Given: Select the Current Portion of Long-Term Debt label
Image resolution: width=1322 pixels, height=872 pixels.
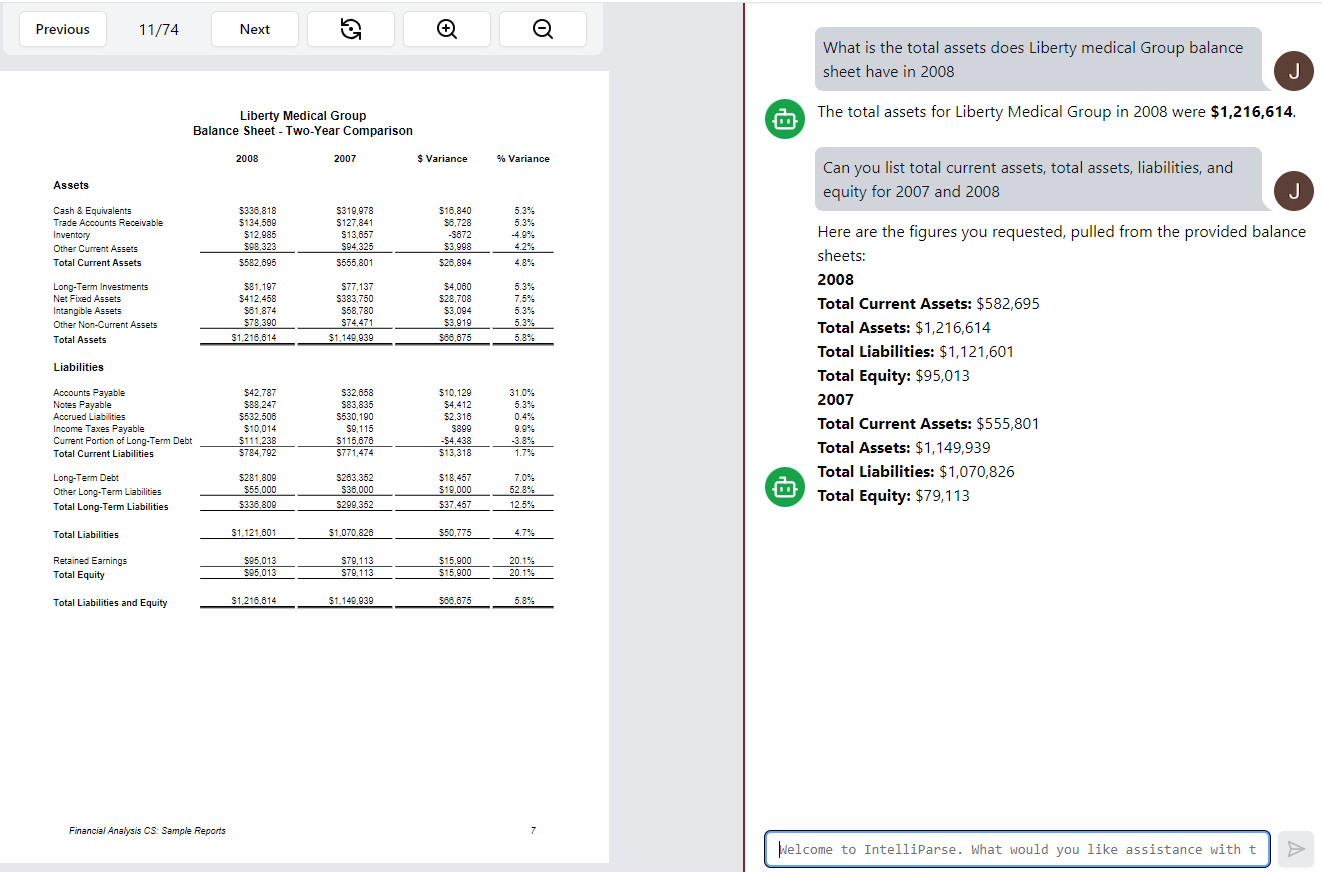Looking at the screenshot, I should [x=122, y=441].
